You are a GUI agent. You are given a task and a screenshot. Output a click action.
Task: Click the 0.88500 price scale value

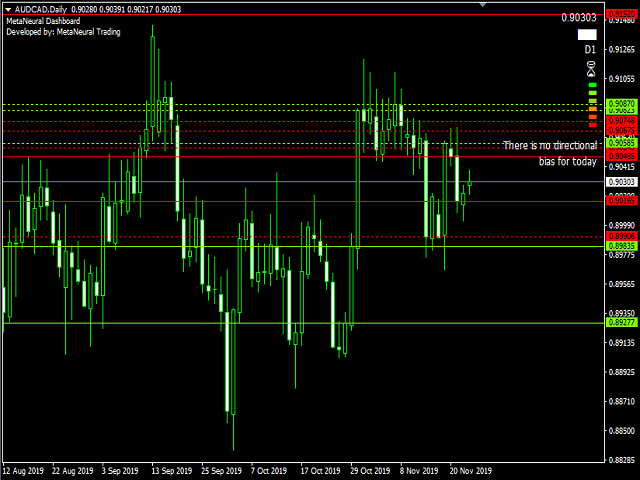click(x=622, y=431)
